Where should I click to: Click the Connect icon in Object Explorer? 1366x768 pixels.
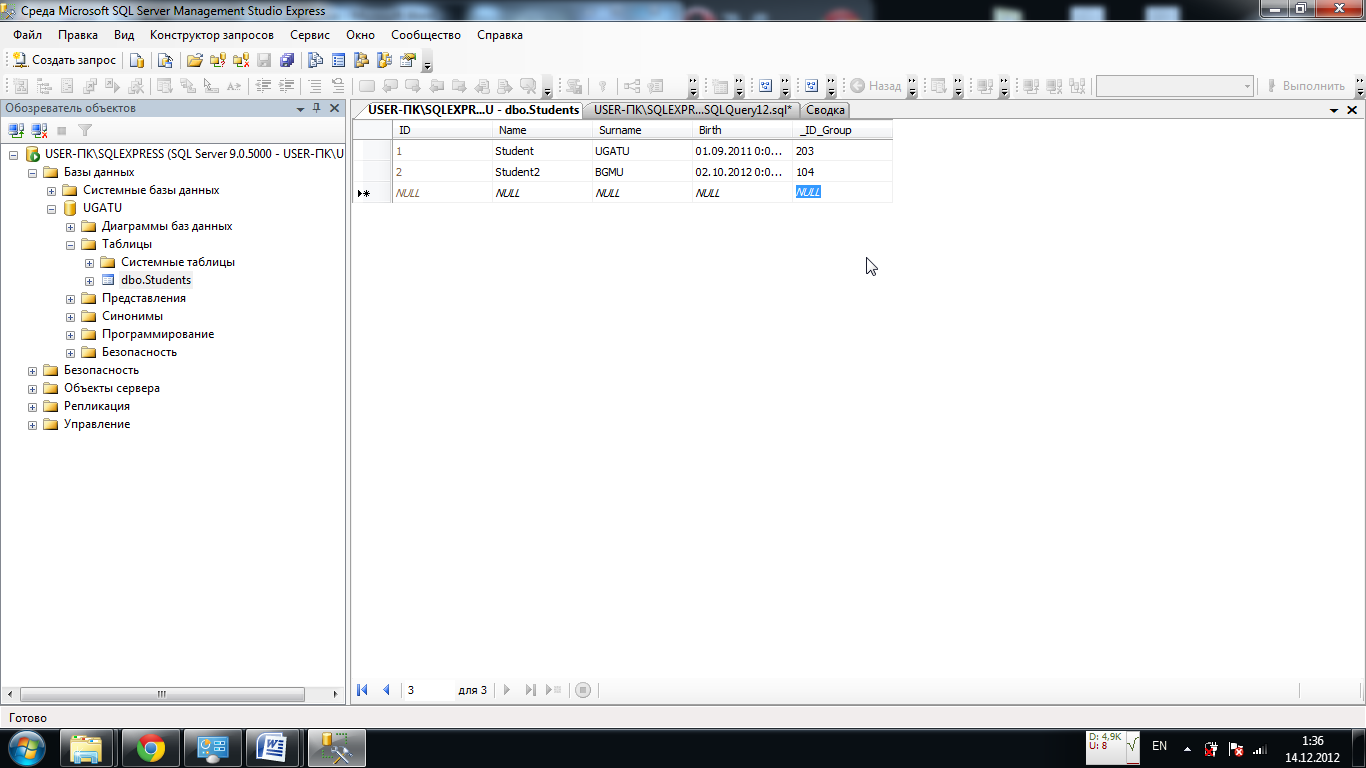pos(16,130)
